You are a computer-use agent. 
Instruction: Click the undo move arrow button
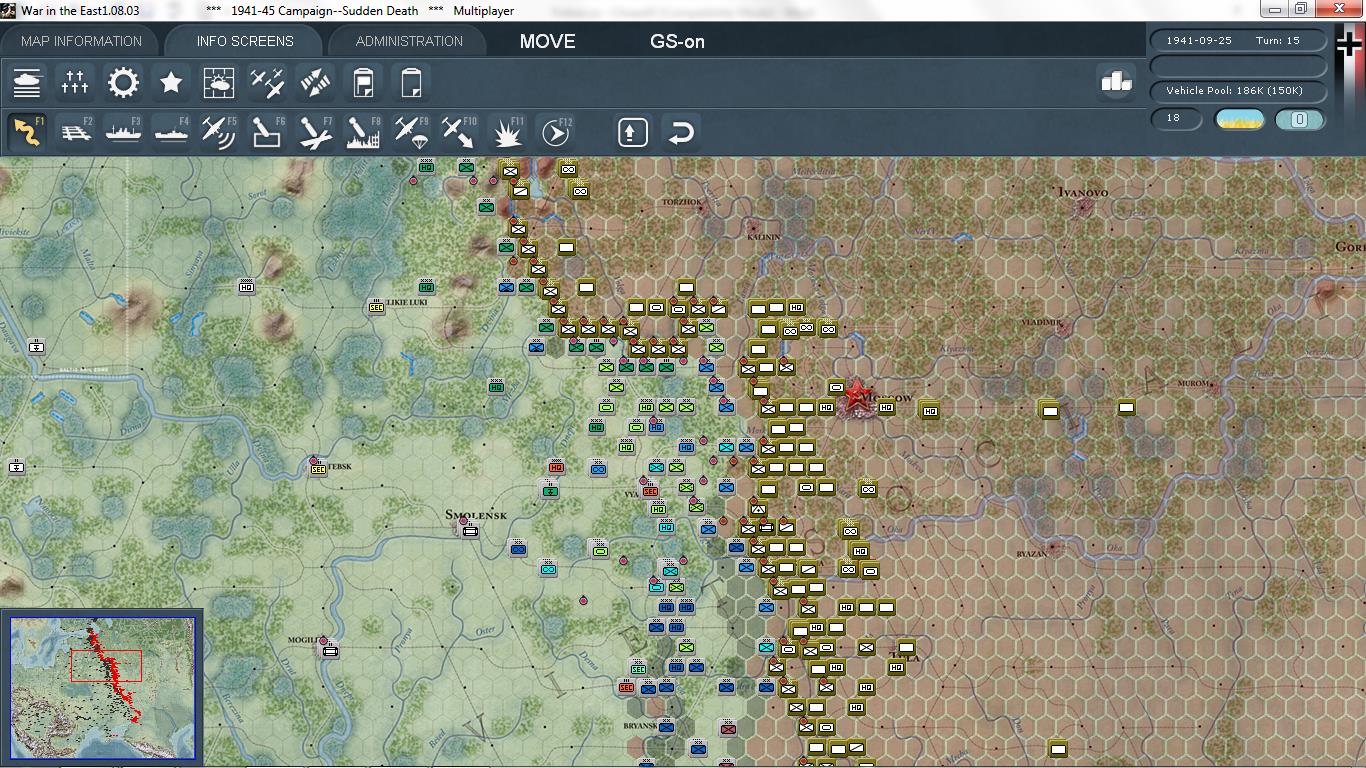point(681,132)
